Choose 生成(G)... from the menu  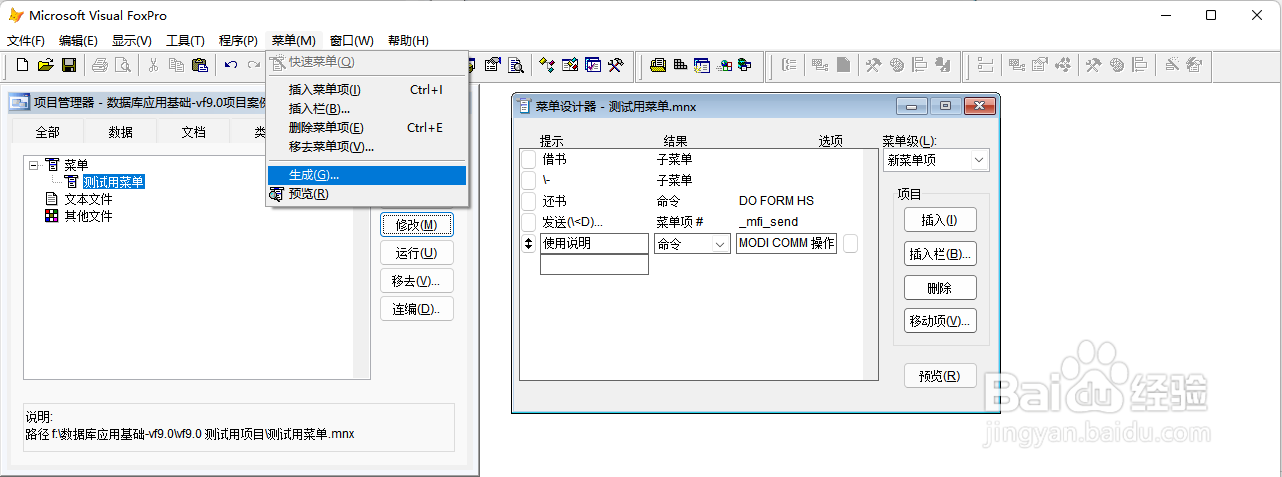[367, 175]
